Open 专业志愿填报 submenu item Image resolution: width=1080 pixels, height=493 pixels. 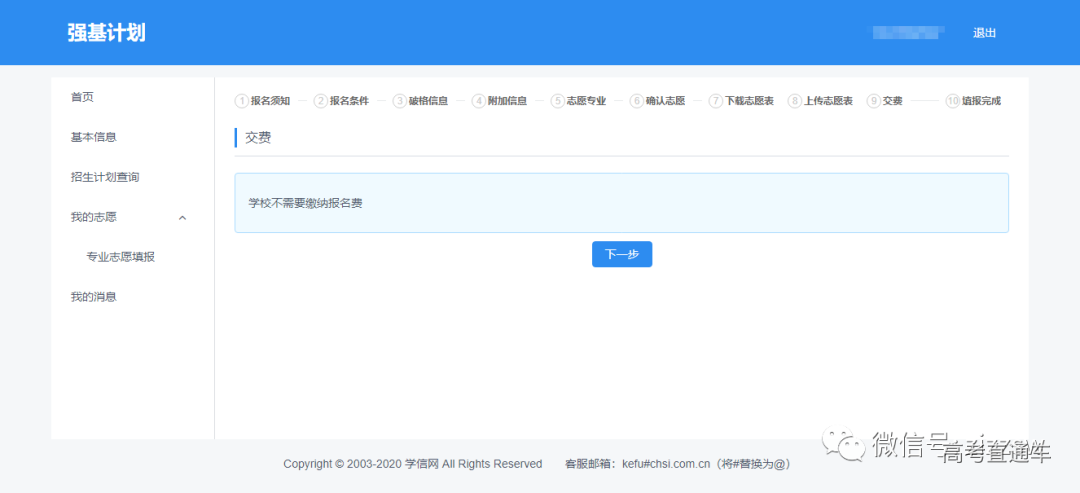(121, 257)
